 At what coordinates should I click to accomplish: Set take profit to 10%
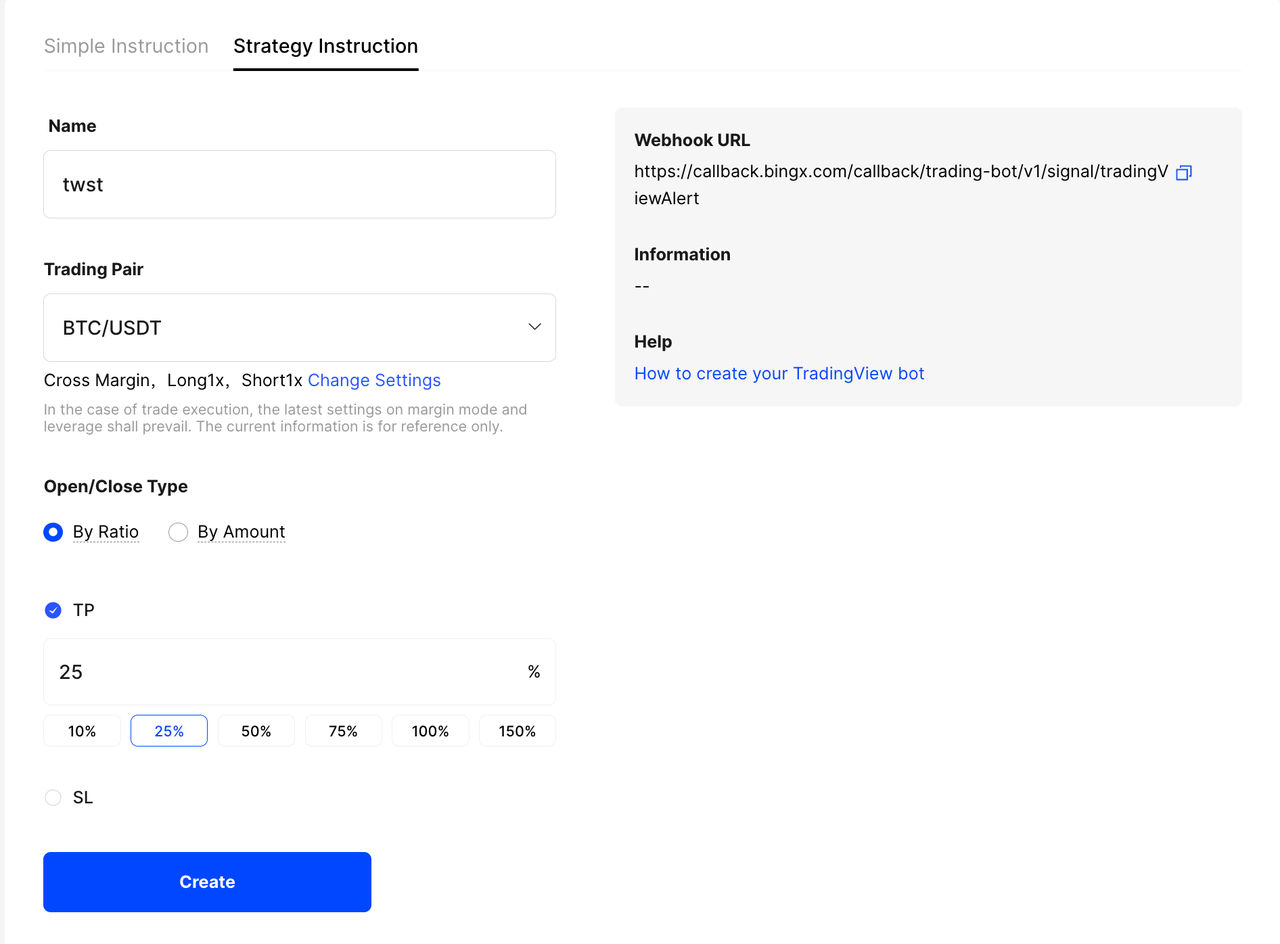[x=82, y=731]
